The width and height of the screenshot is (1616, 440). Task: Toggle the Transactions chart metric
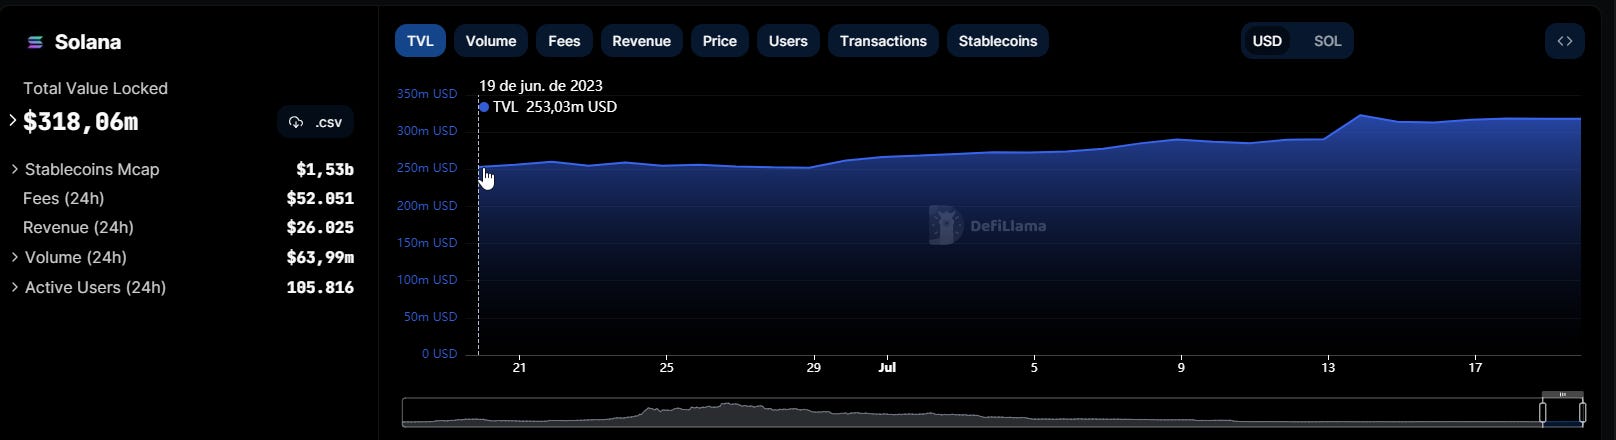(883, 41)
